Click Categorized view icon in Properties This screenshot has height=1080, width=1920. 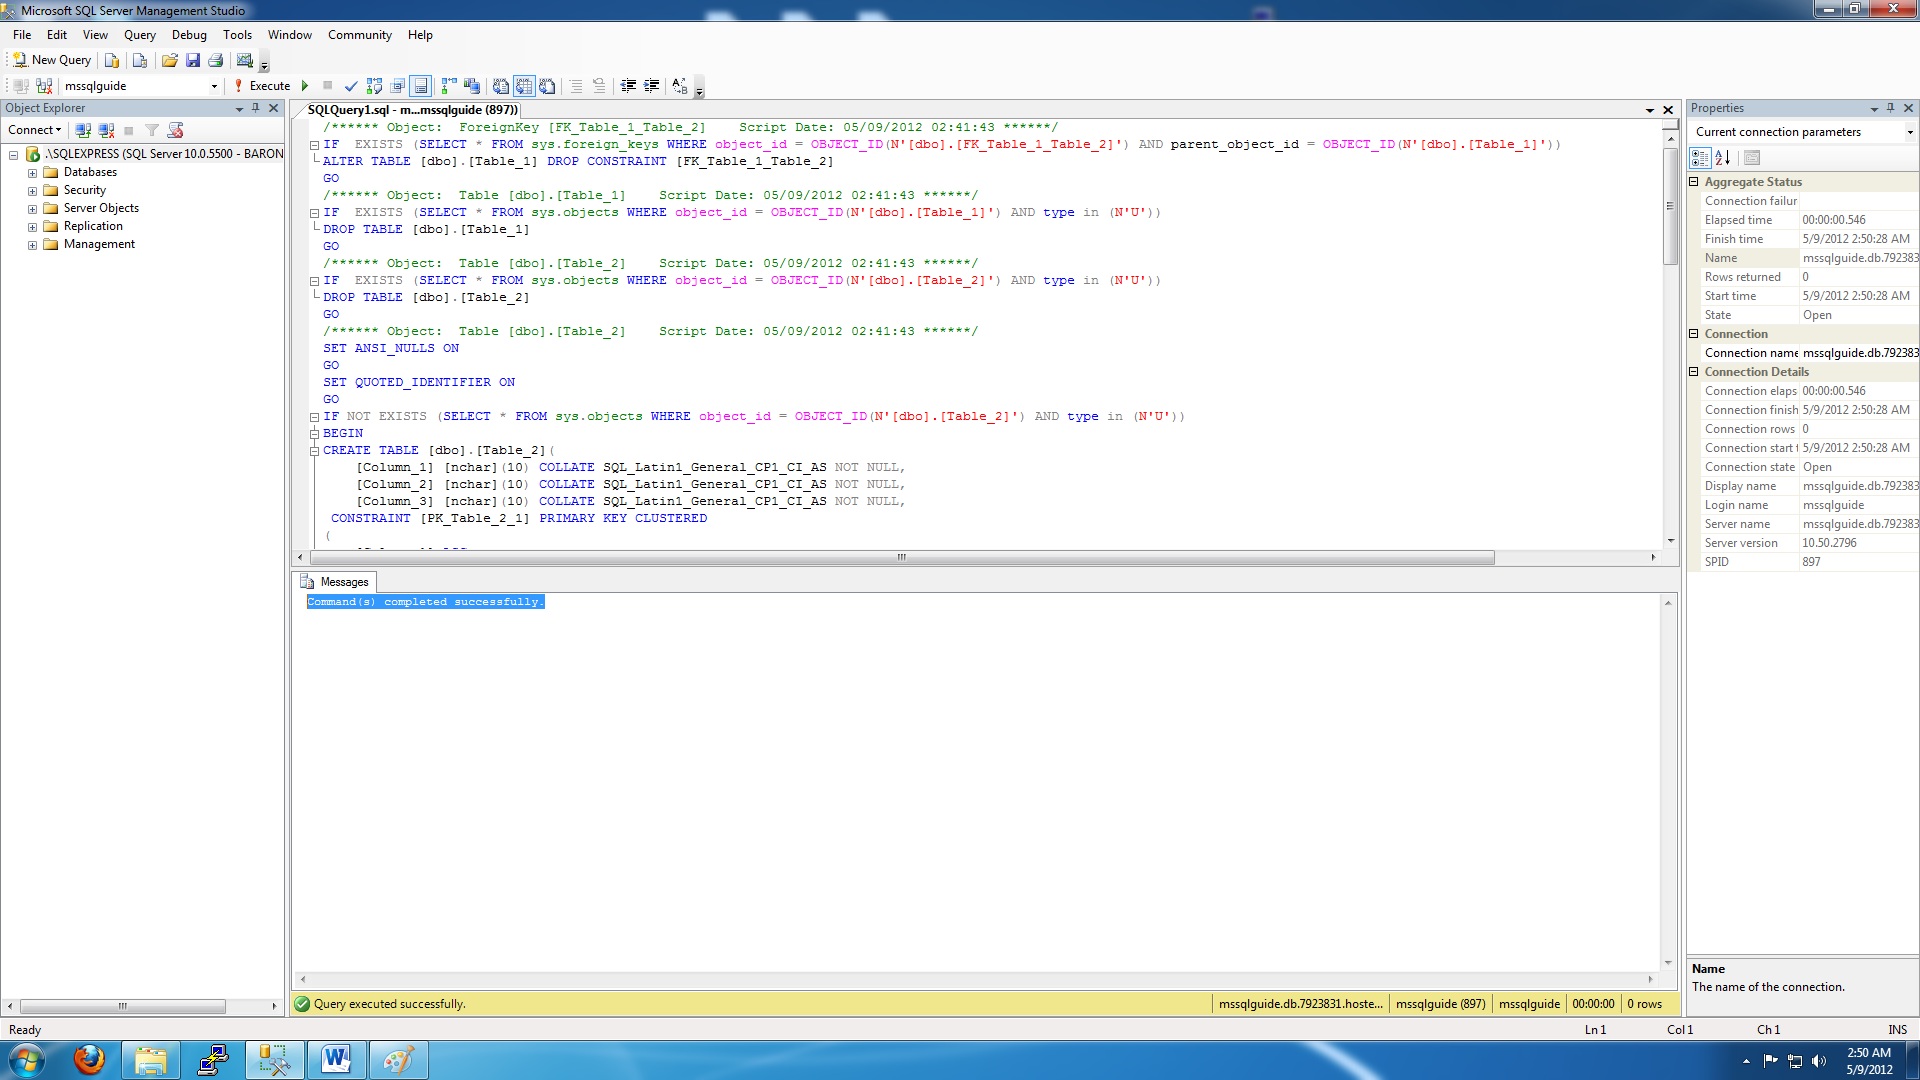[1700, 158]
